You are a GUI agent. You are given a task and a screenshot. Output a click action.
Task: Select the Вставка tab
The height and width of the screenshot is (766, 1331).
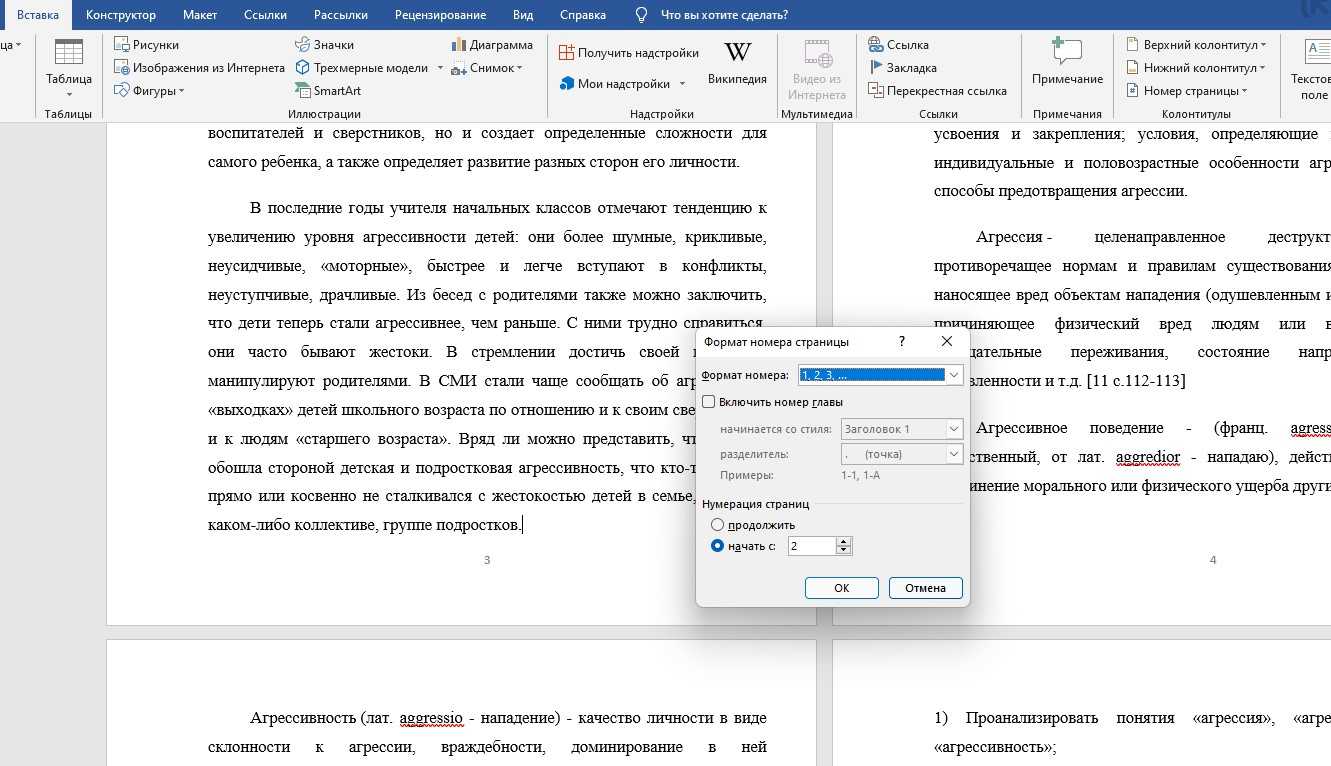(37, 15)
